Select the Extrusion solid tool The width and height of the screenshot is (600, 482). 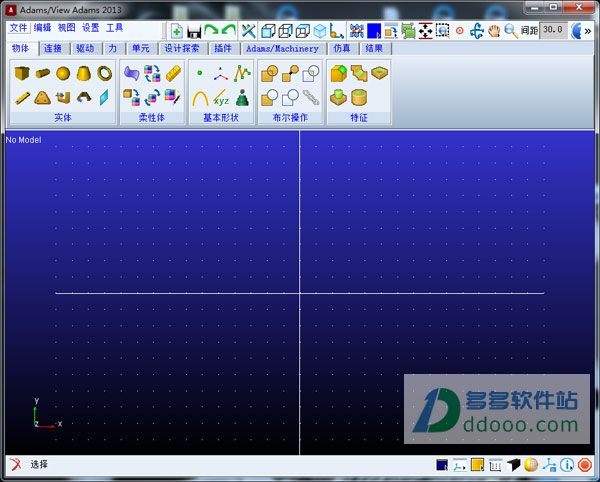click(63, 98)
